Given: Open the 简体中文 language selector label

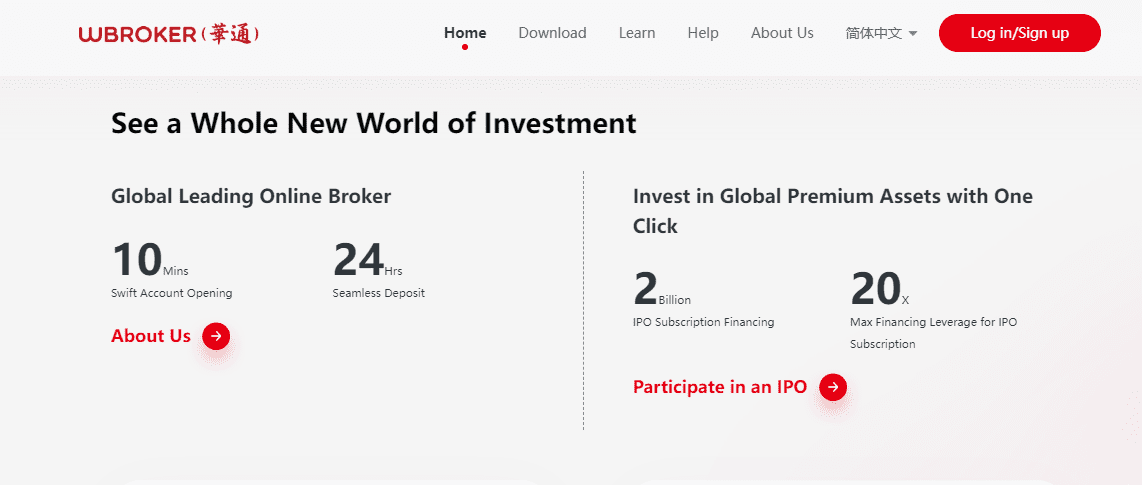Looking at the screenshot, I should click(873, 33).
